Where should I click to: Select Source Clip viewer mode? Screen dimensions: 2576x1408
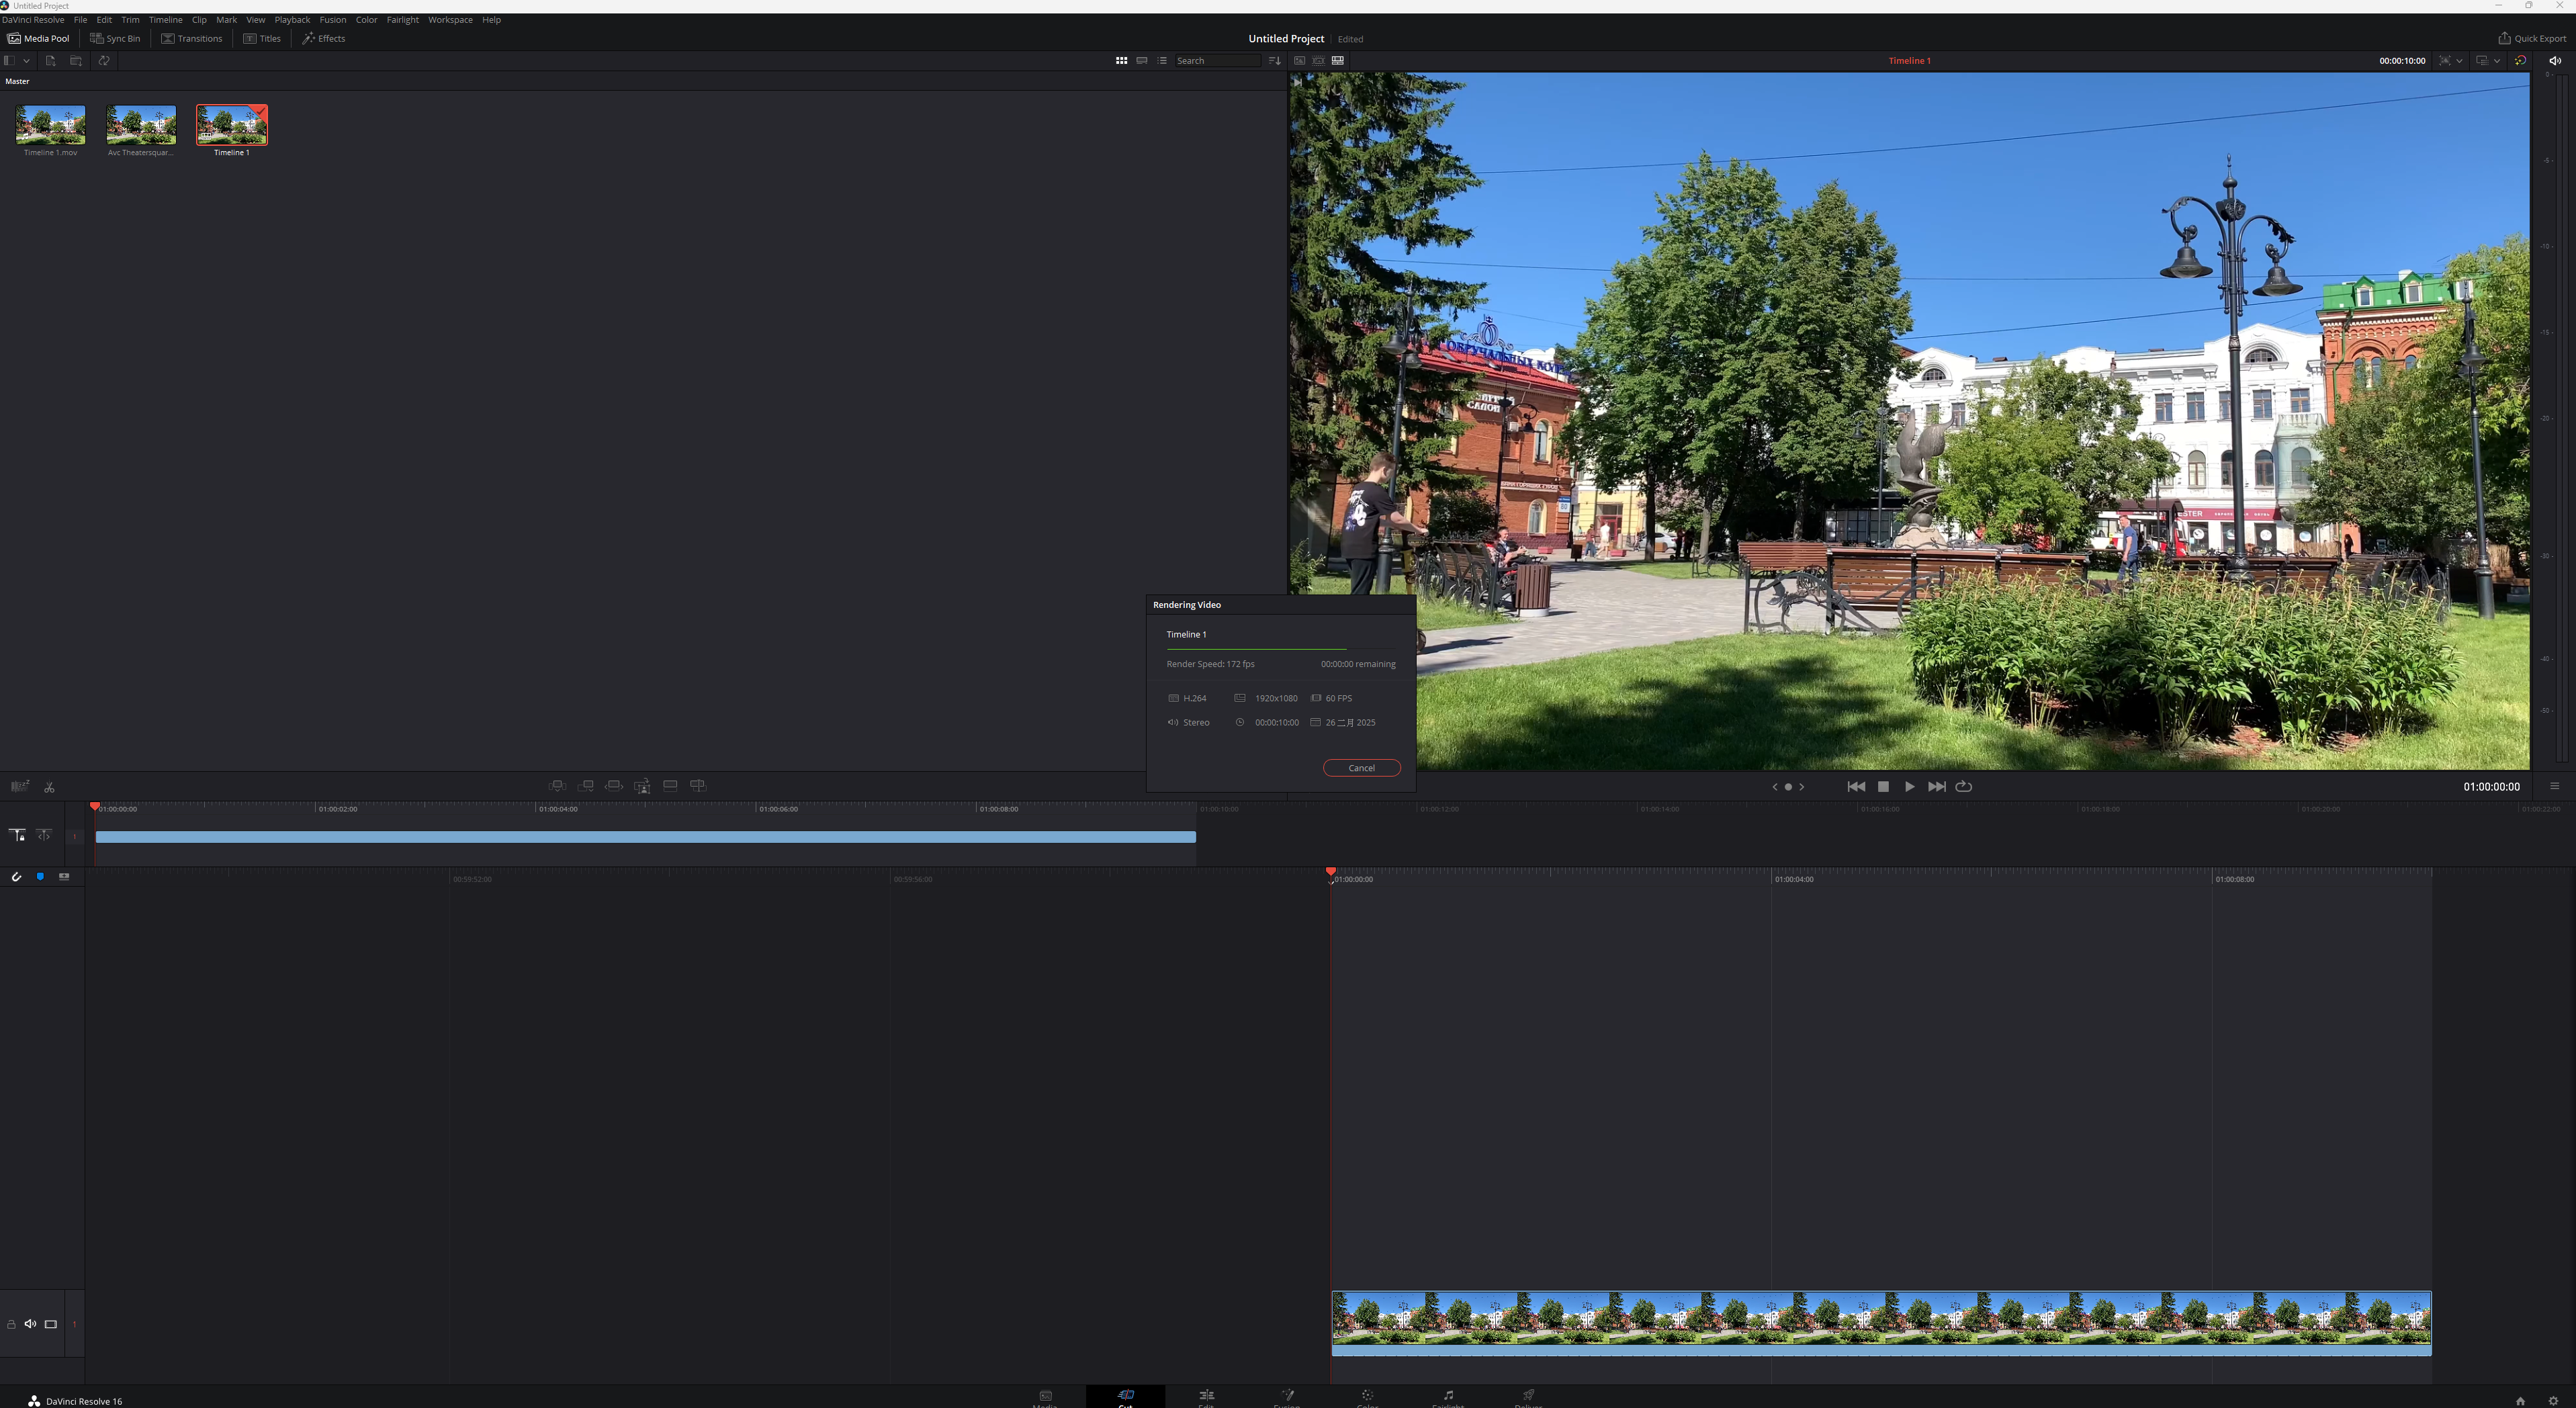(1299, 61)
